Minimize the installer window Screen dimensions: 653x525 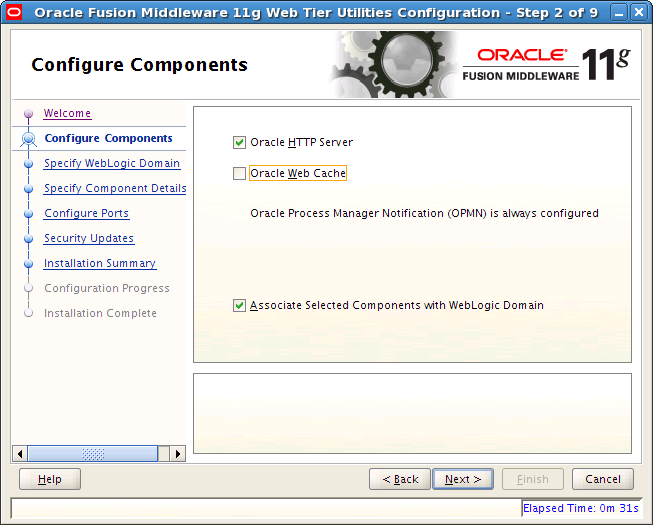(619, 12)
